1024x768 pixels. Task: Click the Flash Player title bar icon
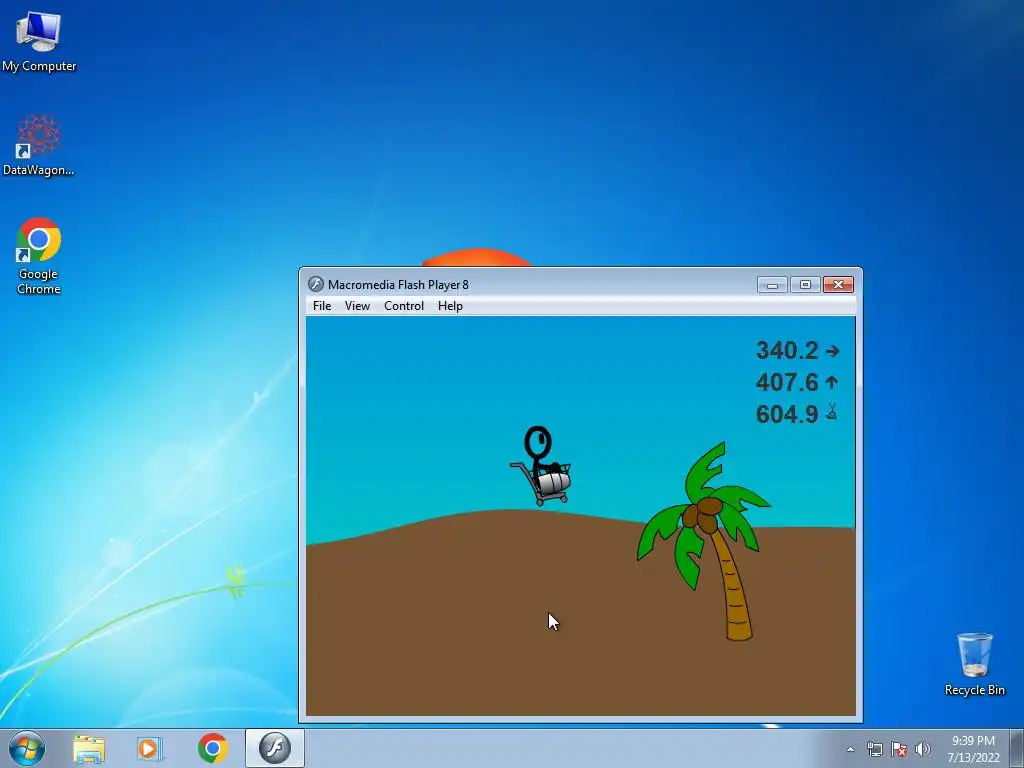316,284
